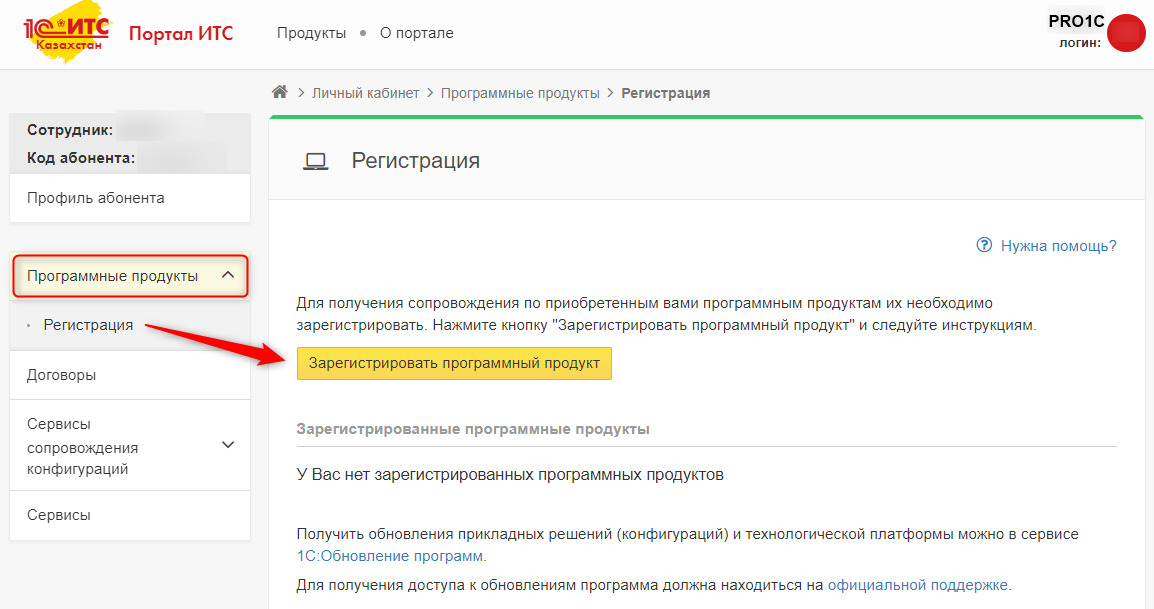This screenshot has height=609, width=1154.
Task: Click the 1C ITS Kazakhstan logo
Action: [x=67, y=33]
